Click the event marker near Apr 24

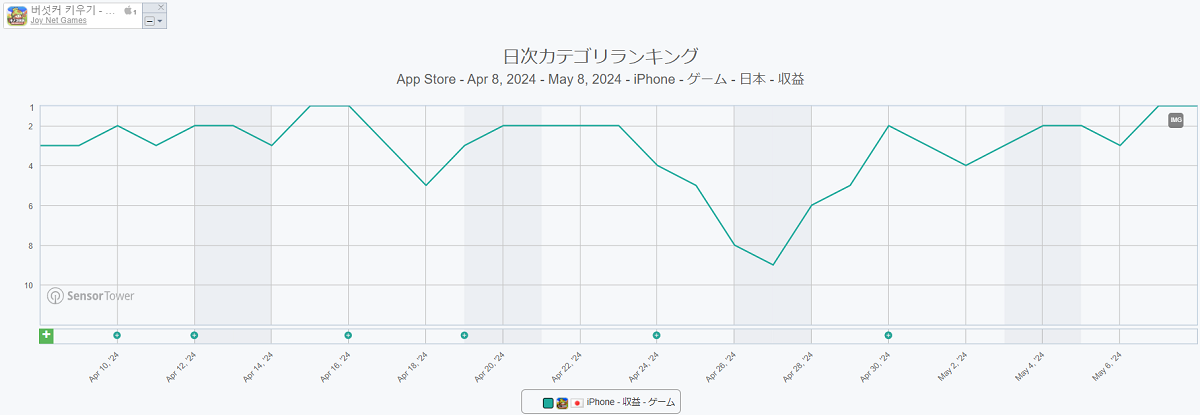click(x=656, y=335)
